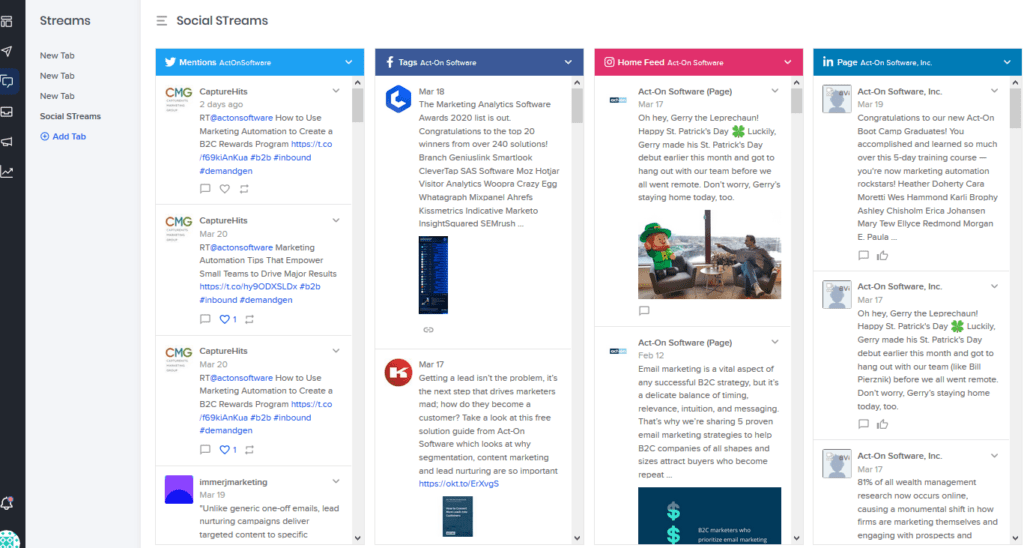Open chevron on LinkedIn Mar 19 post

(994, 91)
